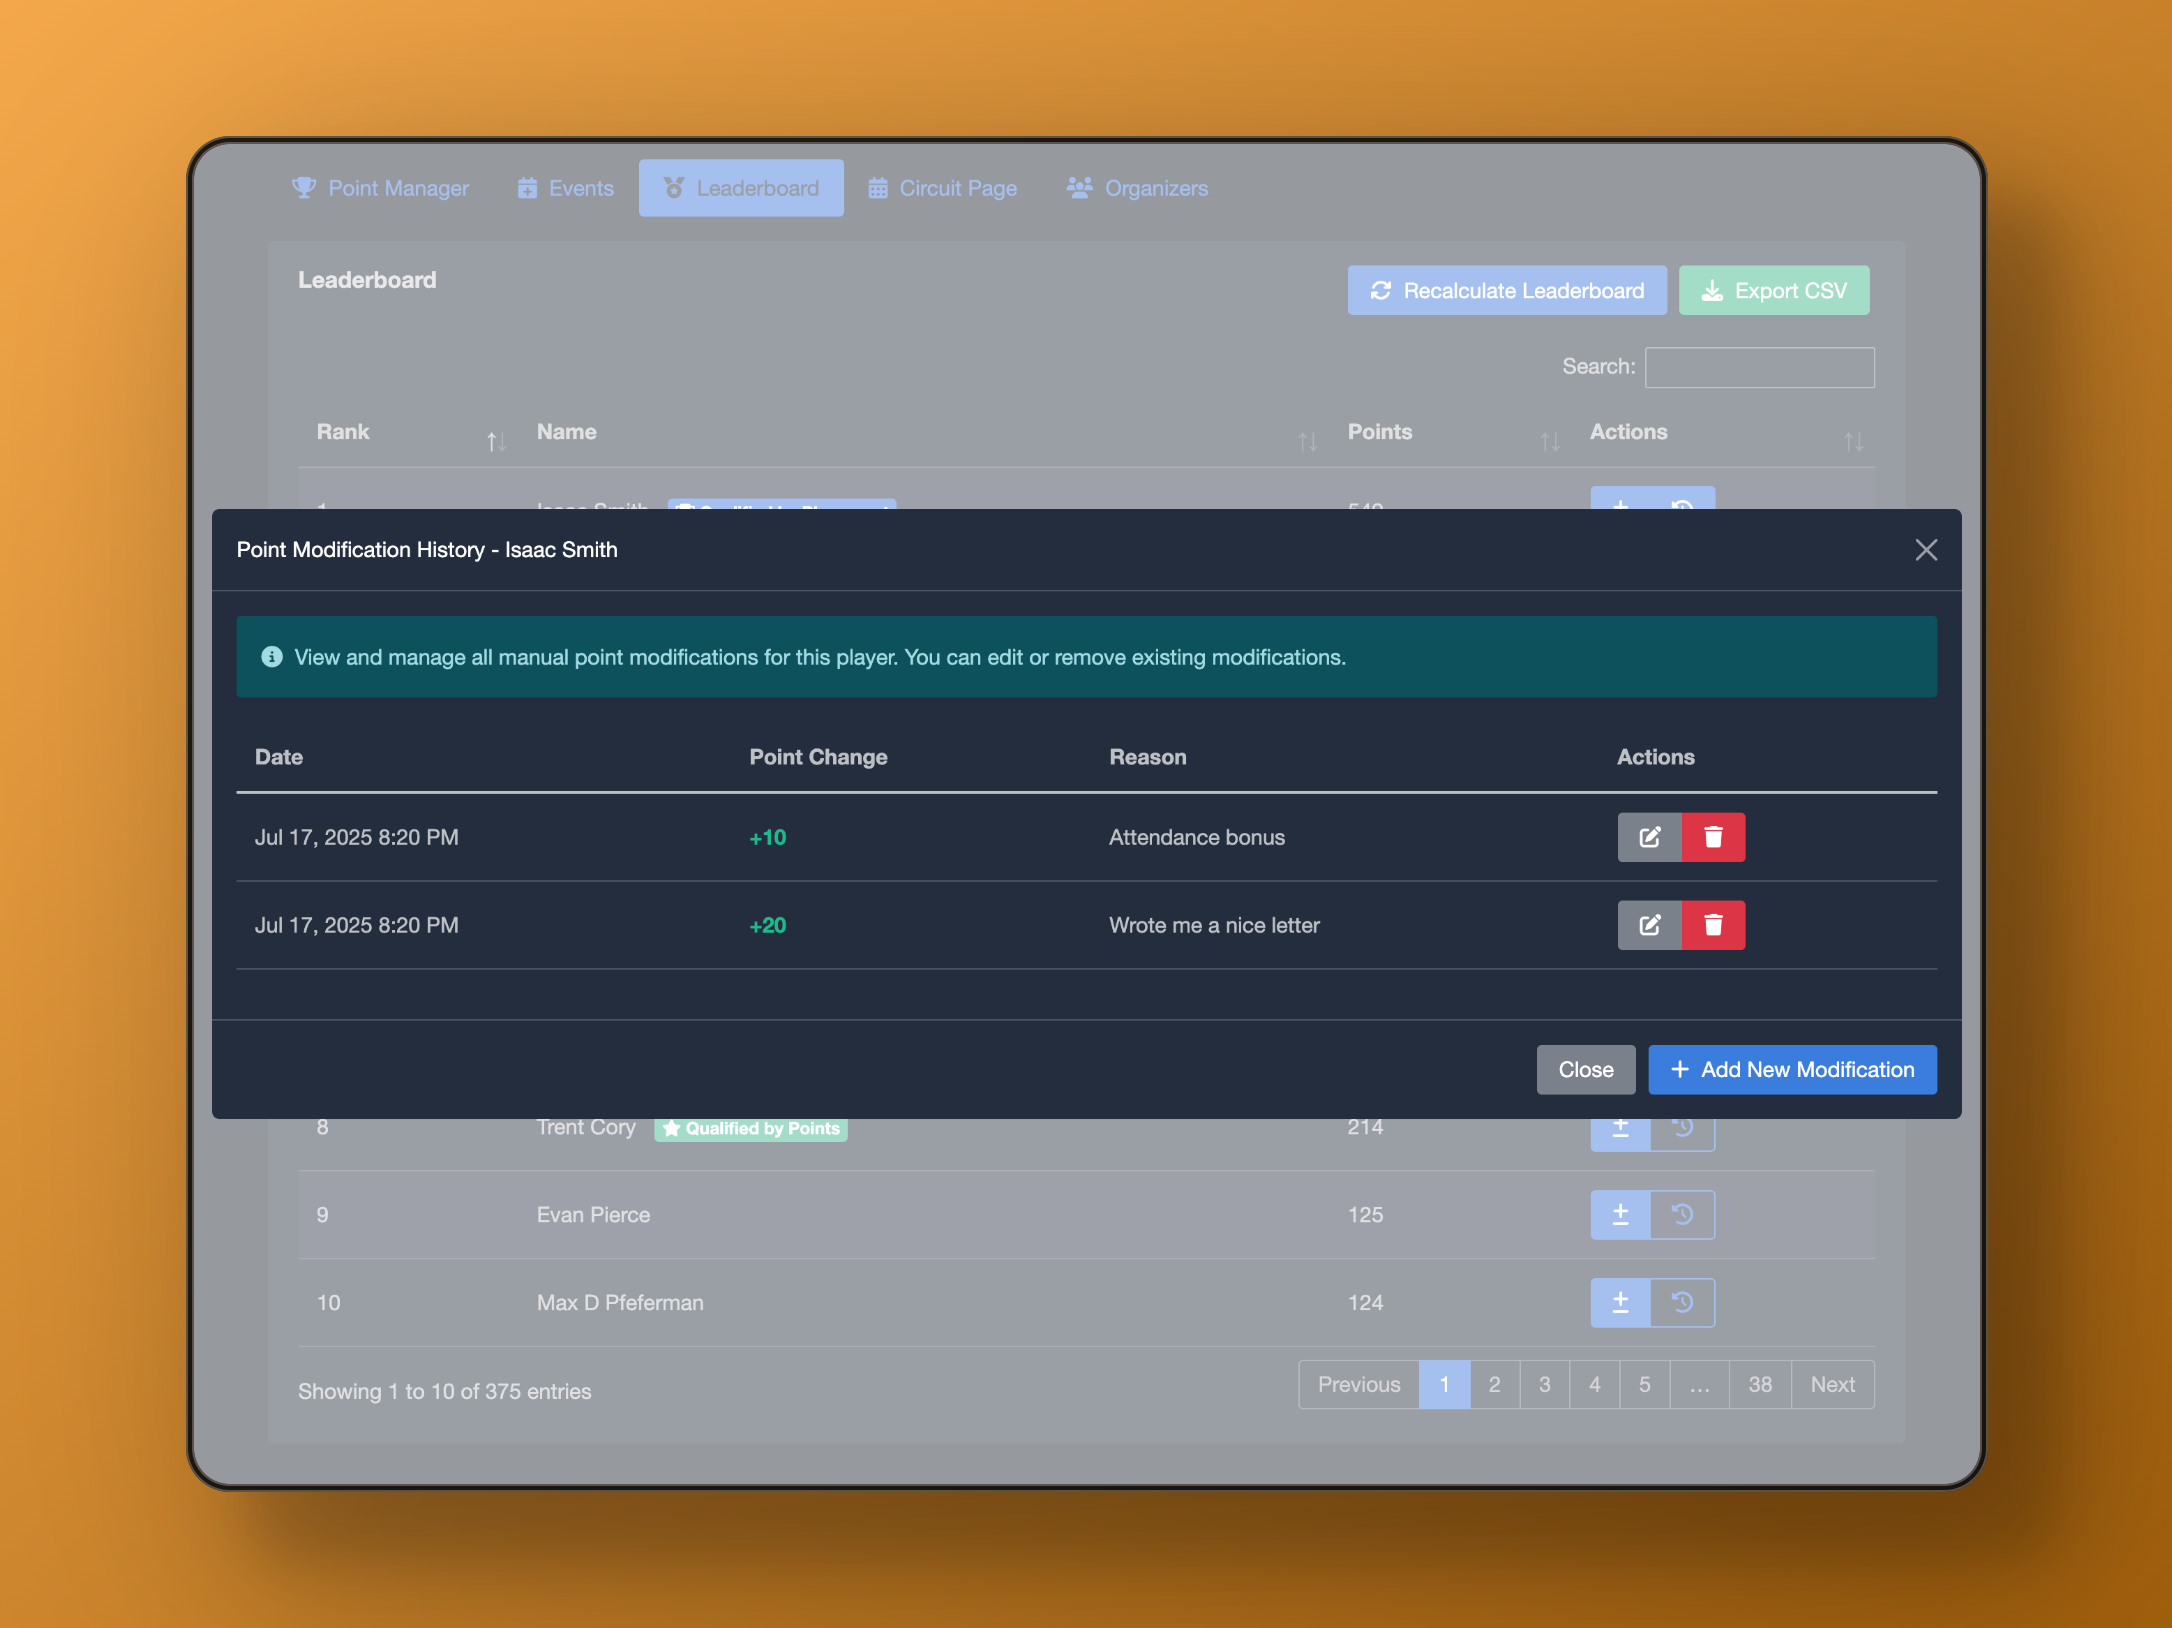2172x1628 pixels.
Task: Open history icon for Evan Pierce
Action: pyautogui.click(x=1683, y=1215)
